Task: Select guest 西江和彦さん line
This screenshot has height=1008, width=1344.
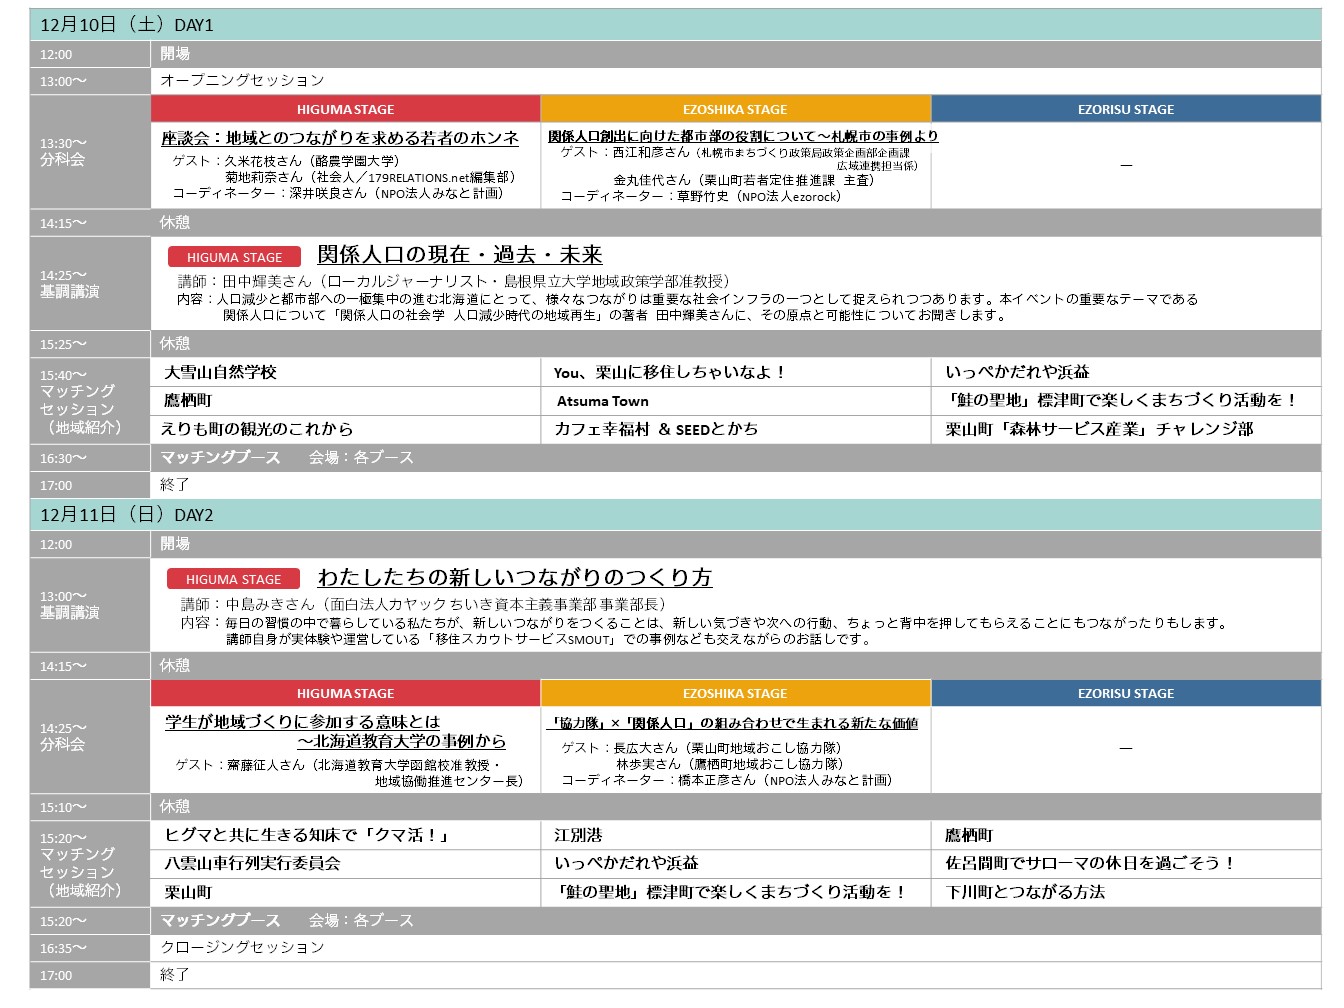Action: click(738, 158)
